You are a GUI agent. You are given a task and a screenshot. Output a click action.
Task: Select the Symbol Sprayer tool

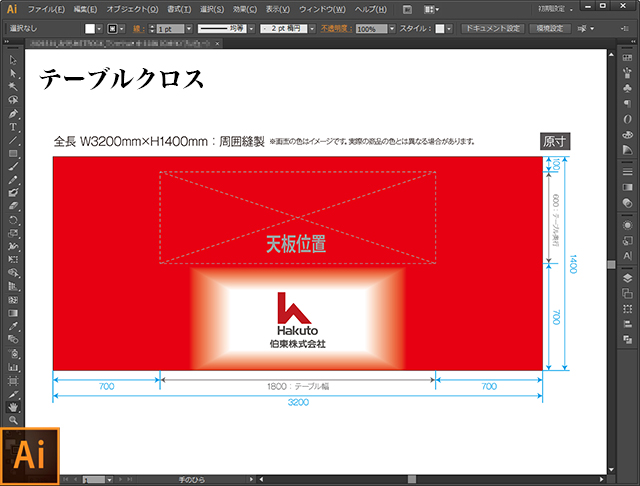point(13,353)
